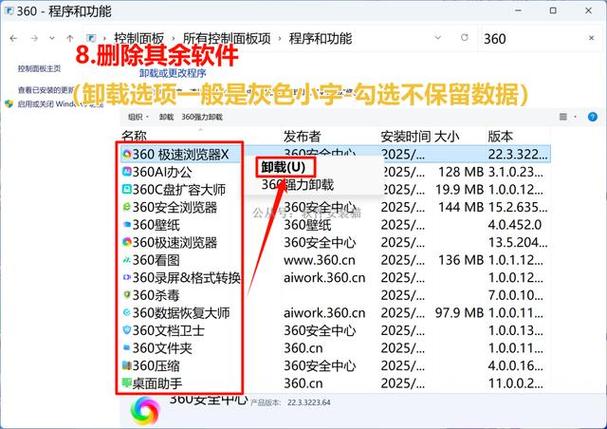The height and width of the screenshot is (429, 607).
Task: Select the 桌面助手 entry
Action: (x=158, y=383)
